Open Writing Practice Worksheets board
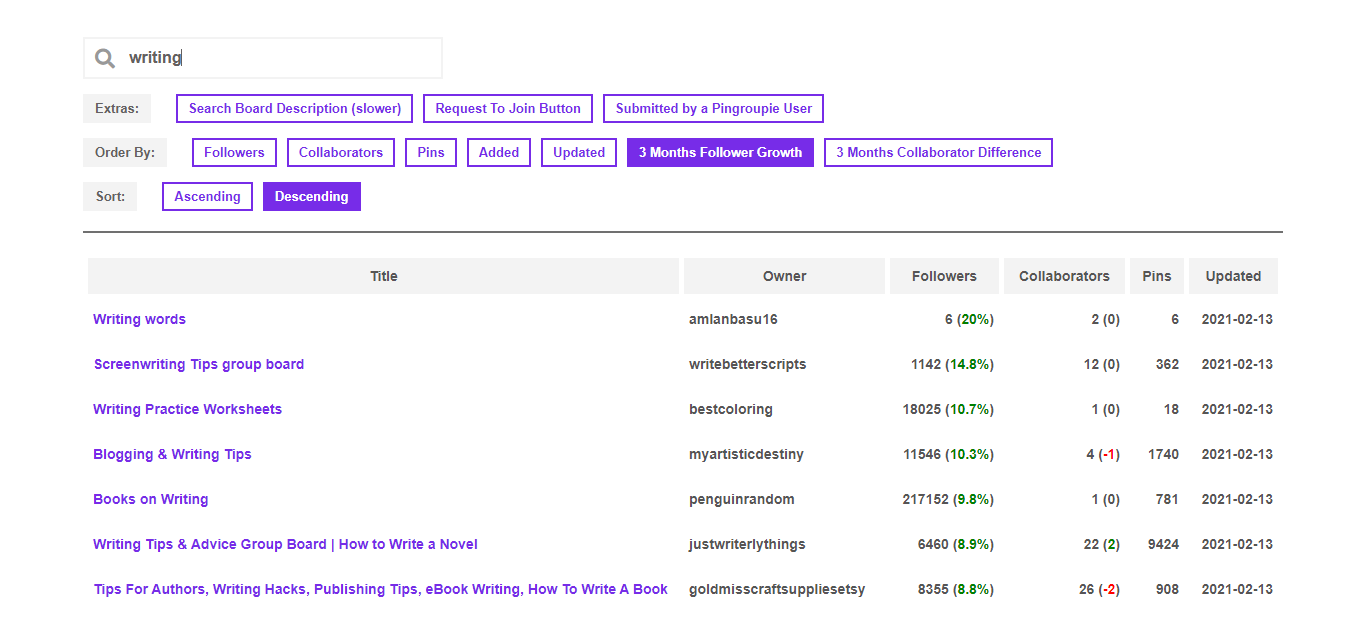The image size is (1366, 625). 187,410
